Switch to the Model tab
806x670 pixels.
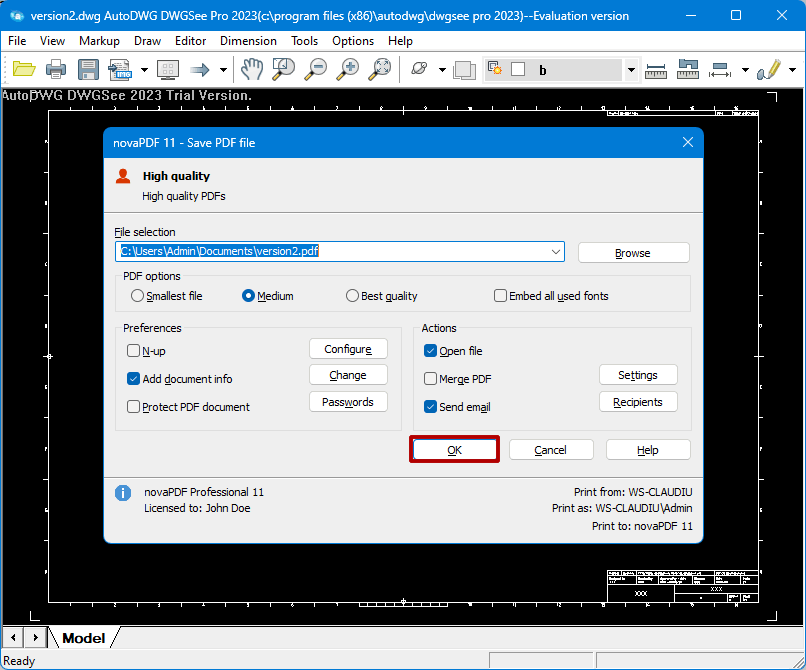tap(83, 637)
